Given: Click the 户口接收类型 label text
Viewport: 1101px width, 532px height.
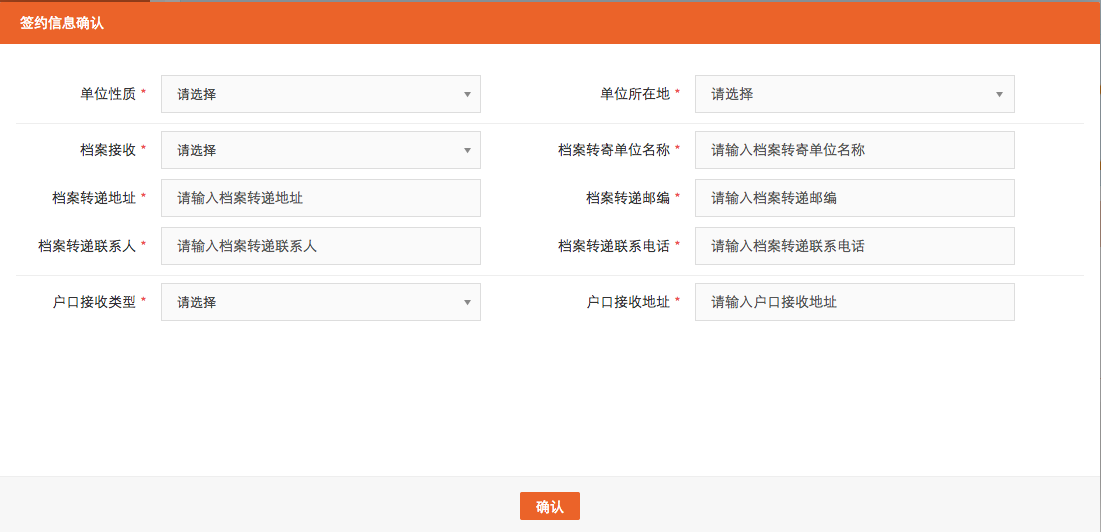Looking at the screenshot, I should click(x=94, y=302).
